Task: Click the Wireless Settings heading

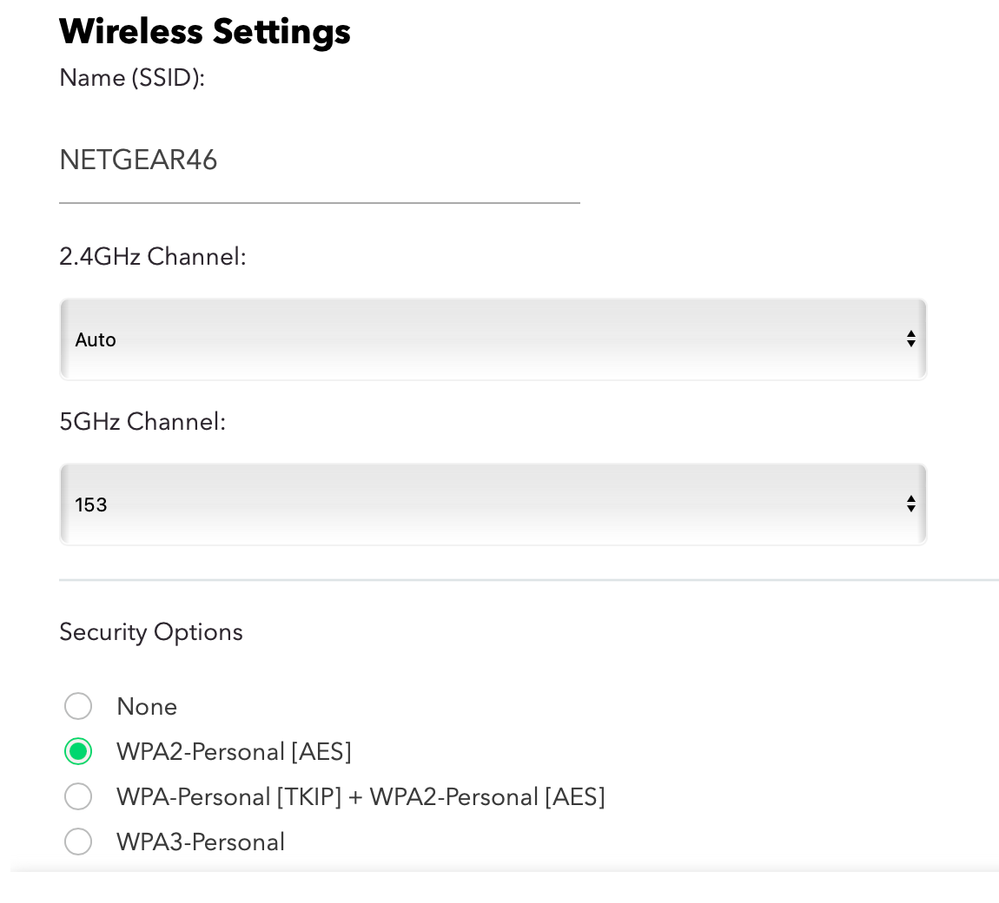Action: click(x=205, y=32)
